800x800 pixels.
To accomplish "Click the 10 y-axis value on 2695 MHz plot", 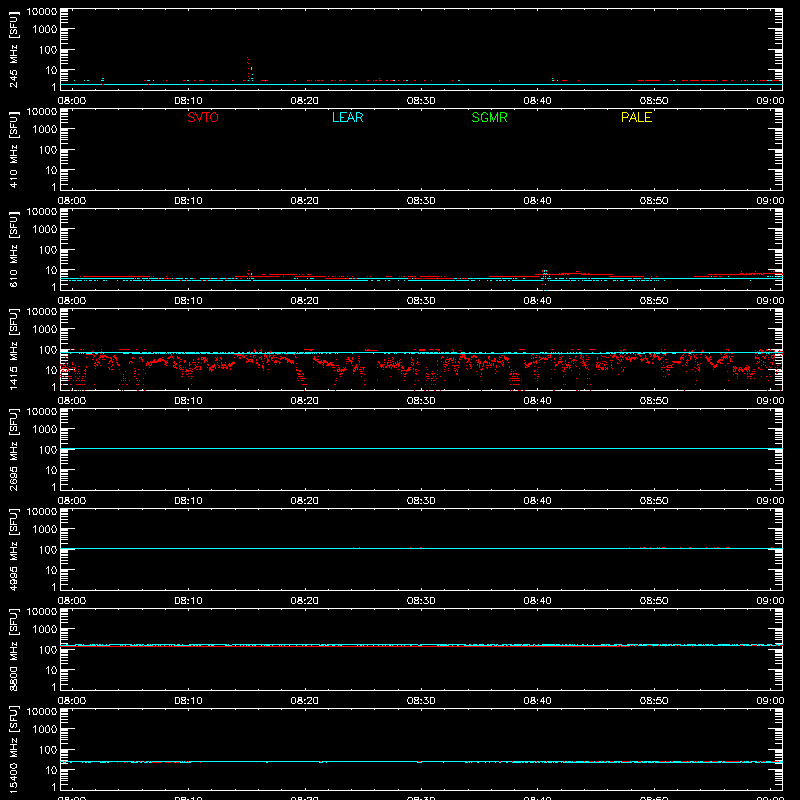I will pos(51,470).
